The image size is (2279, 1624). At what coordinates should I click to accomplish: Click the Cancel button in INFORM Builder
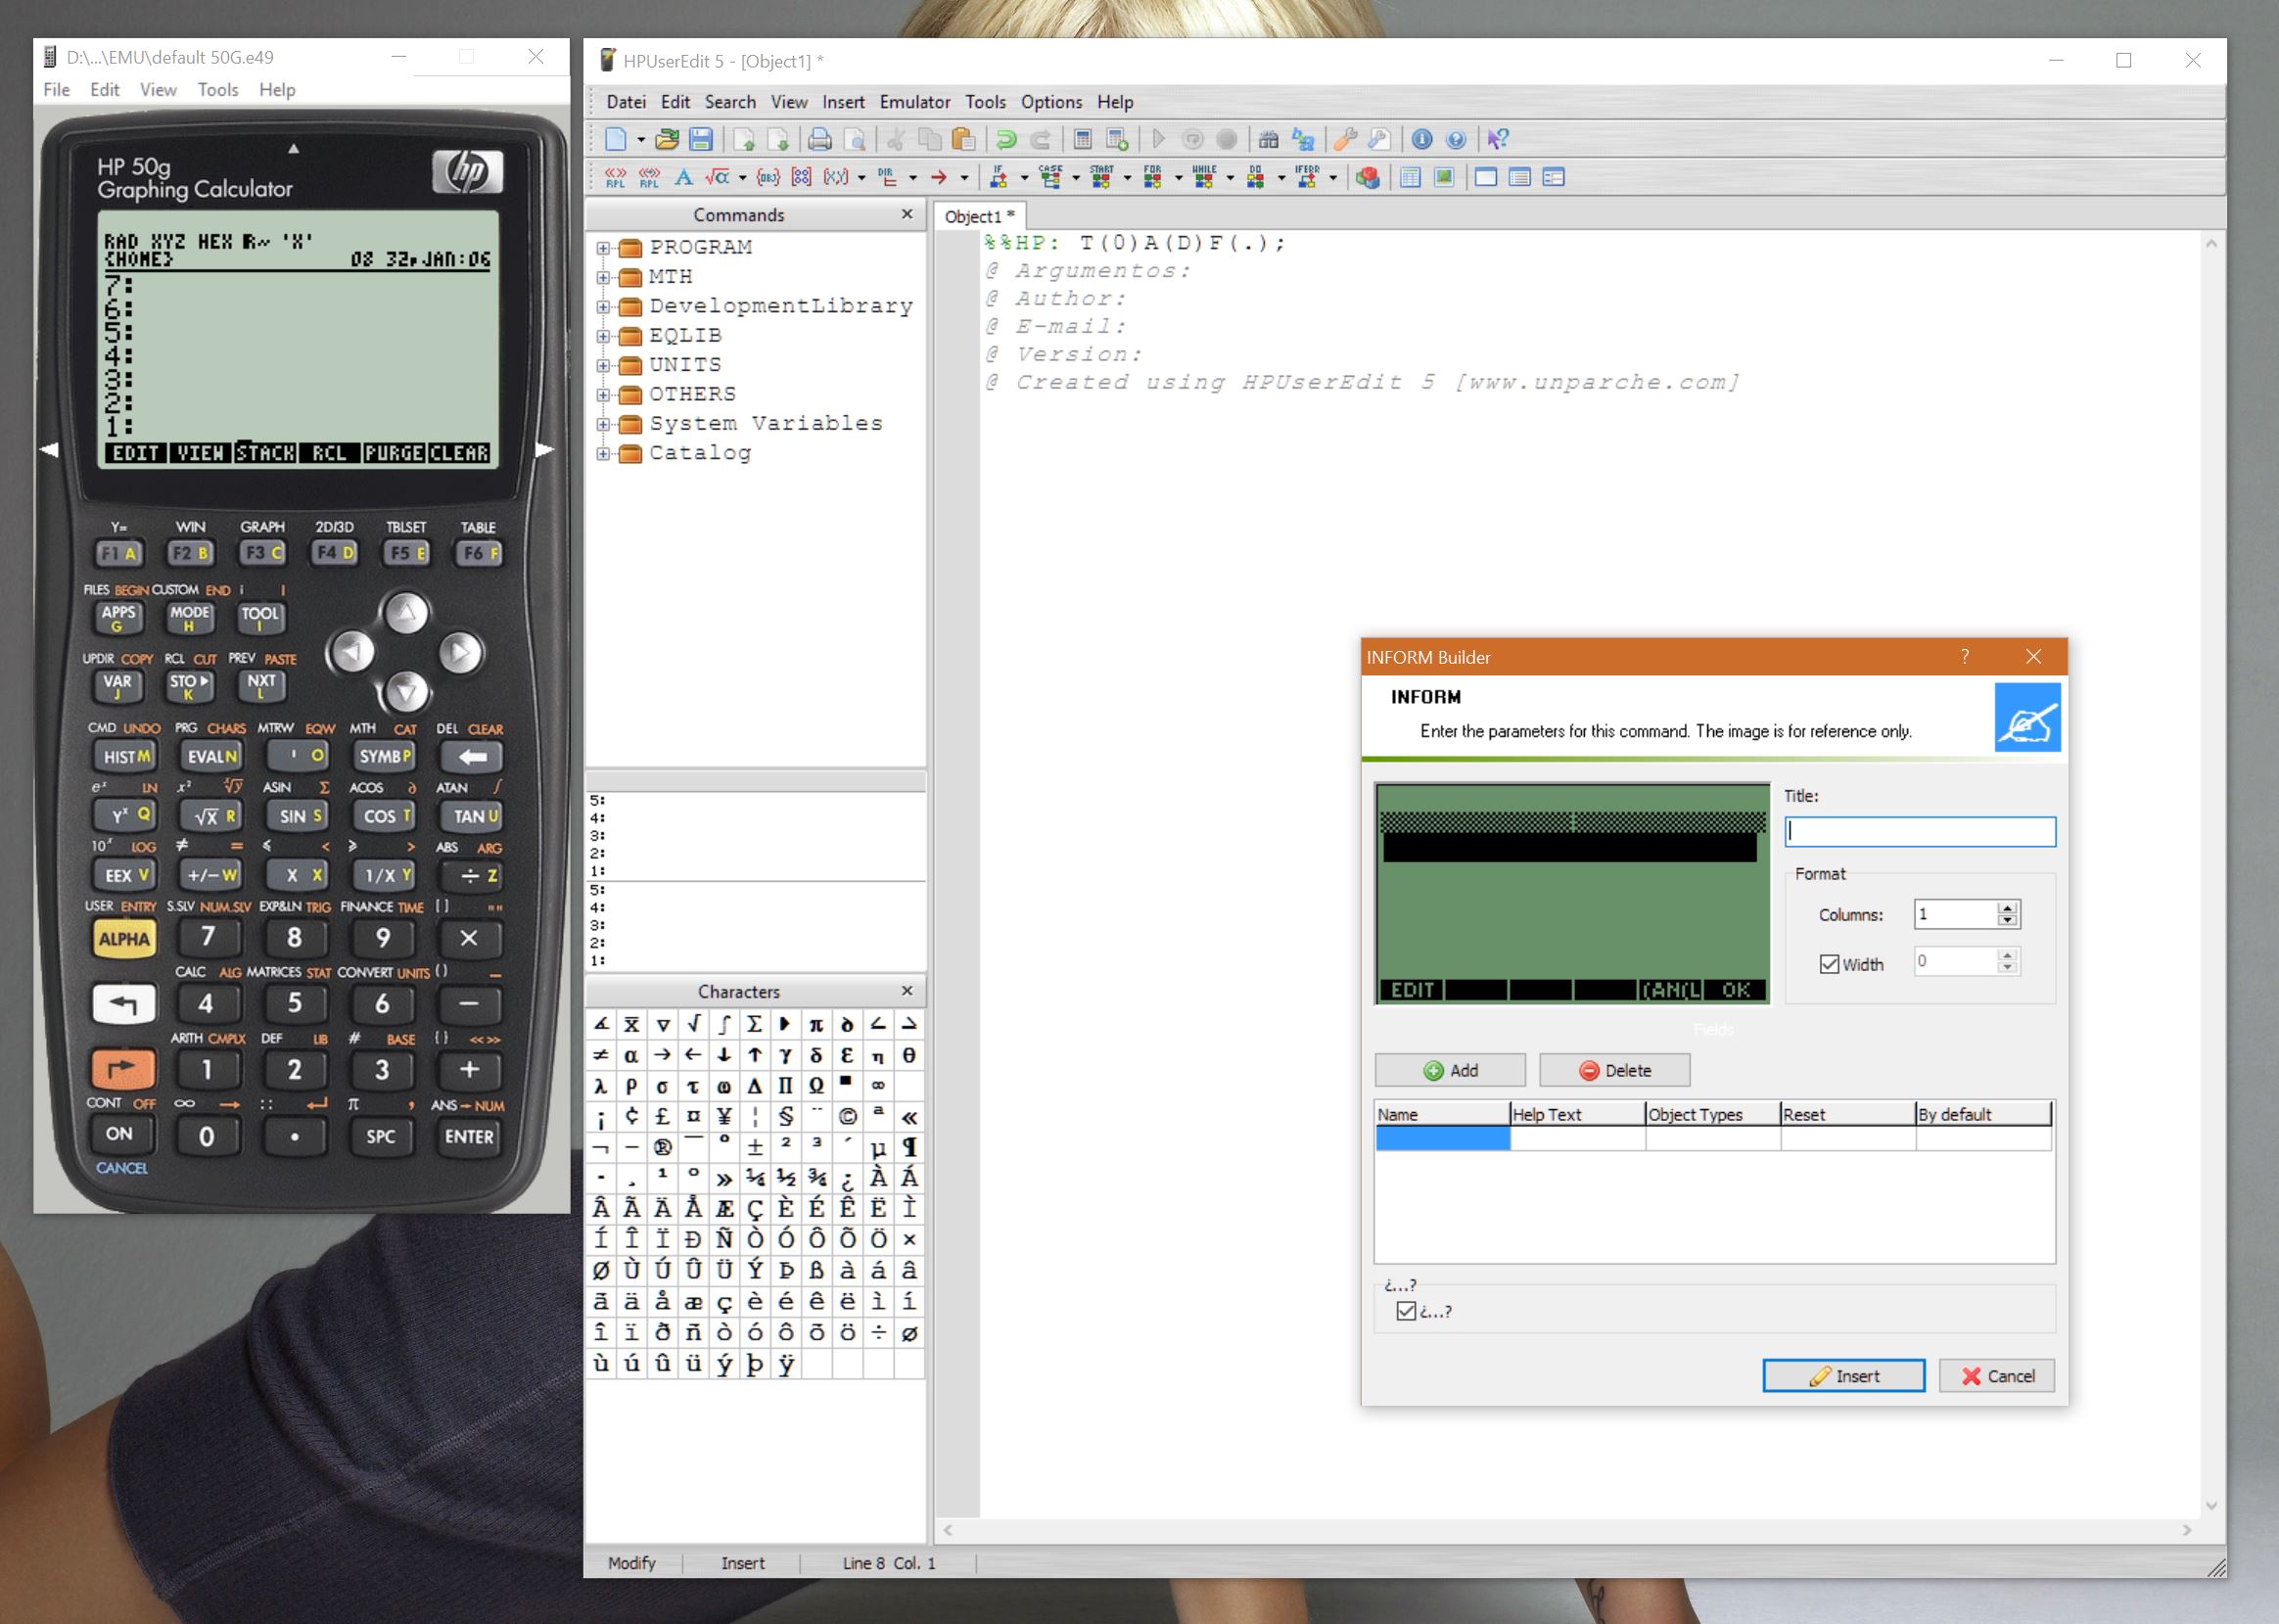pyautogui.click(x=1998, y=1376)
